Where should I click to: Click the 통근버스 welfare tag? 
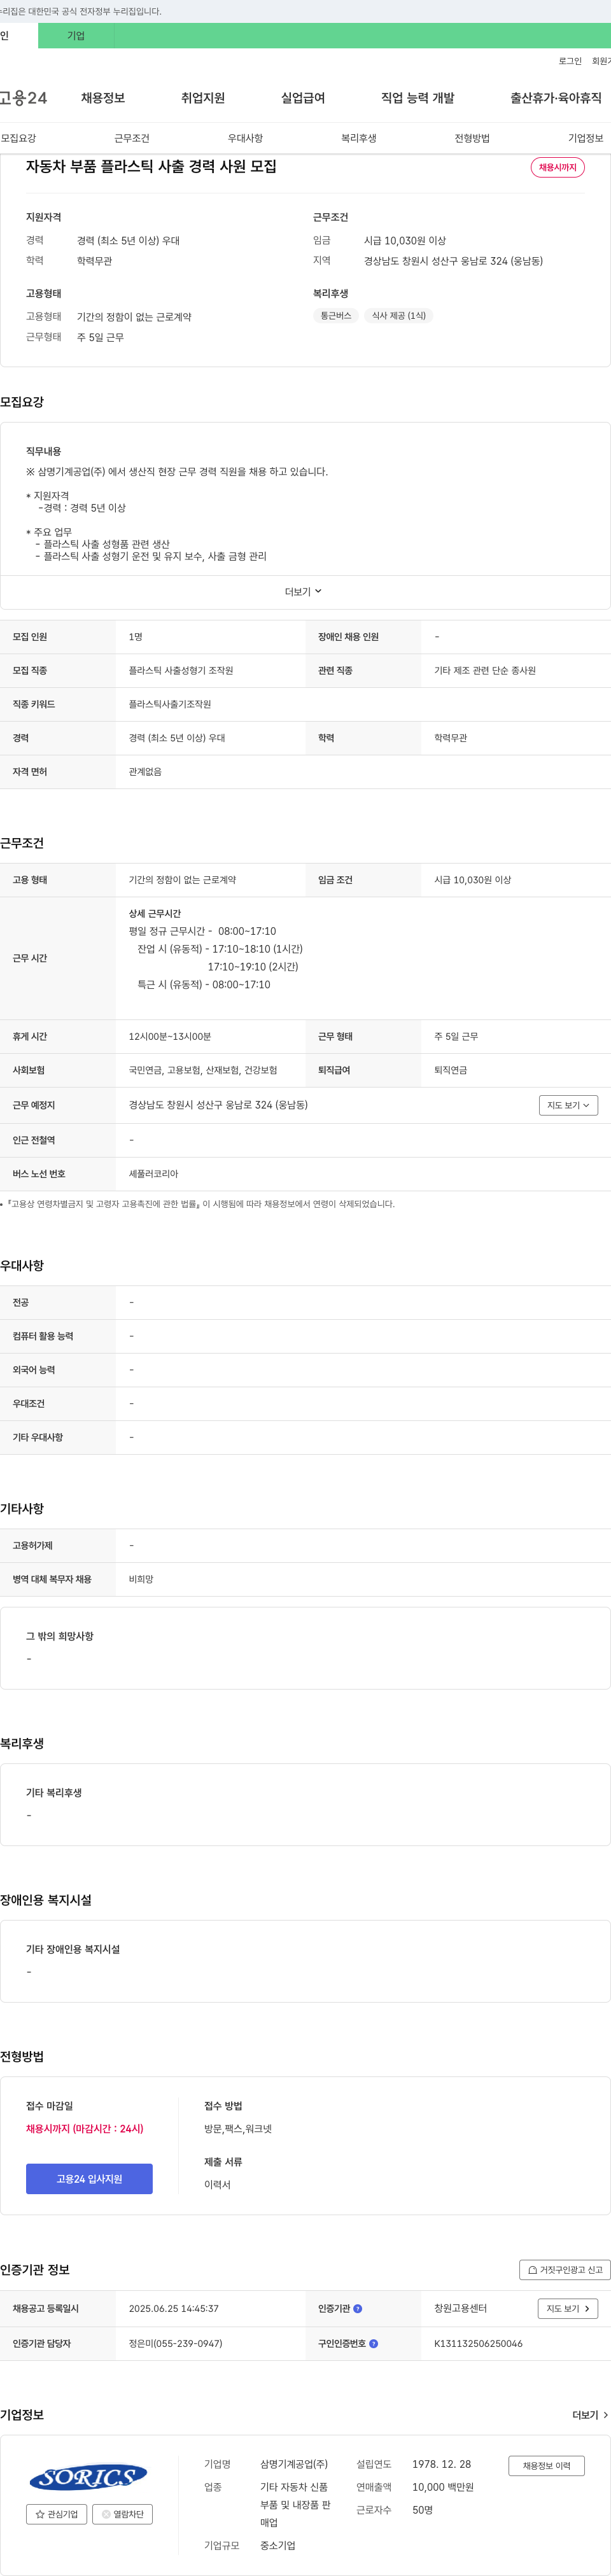pyautogui.click(x=336, y=316)
